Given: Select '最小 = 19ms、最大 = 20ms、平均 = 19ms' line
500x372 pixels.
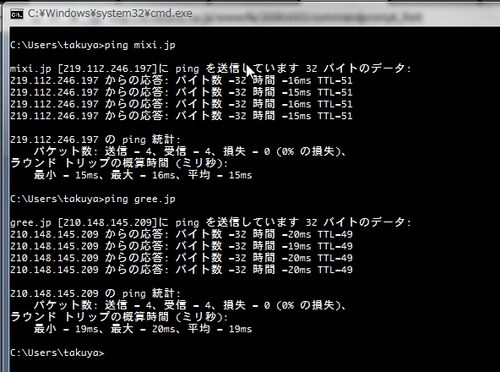Looking at the screenshot, I should pyautogui.click(x=143, y=329).
